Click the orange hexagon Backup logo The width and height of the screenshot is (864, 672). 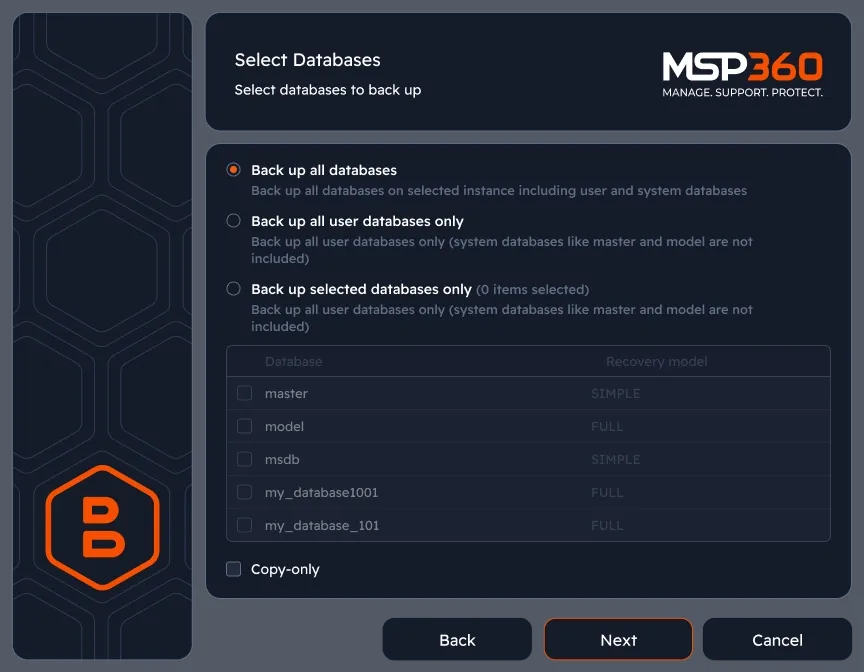pyautogui.click(x=102, y=527)
